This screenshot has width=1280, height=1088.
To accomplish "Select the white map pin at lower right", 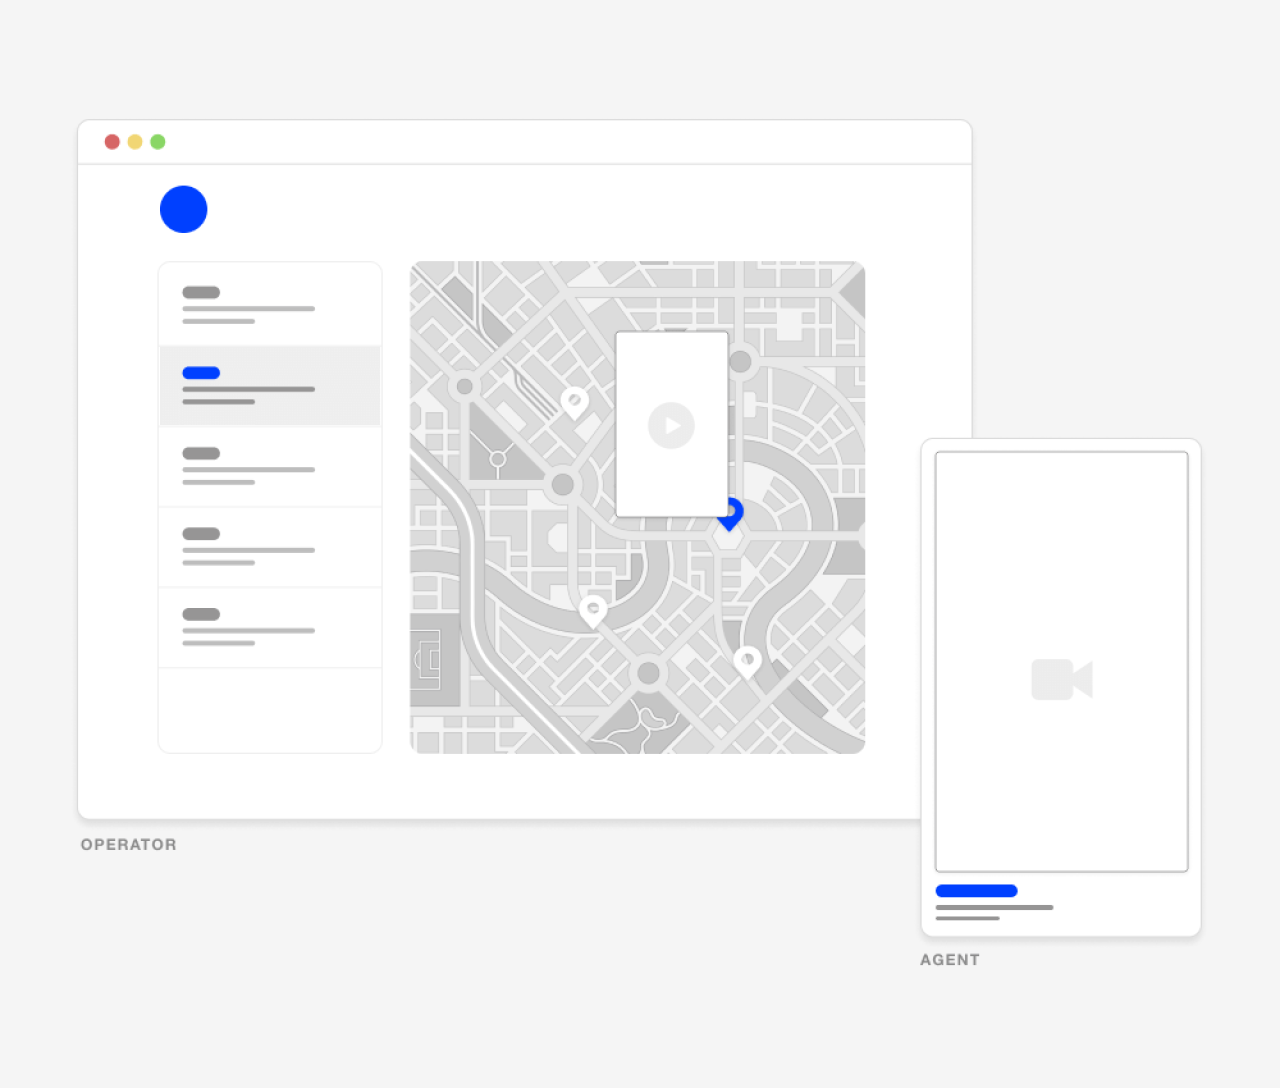I will click(747, 662).
